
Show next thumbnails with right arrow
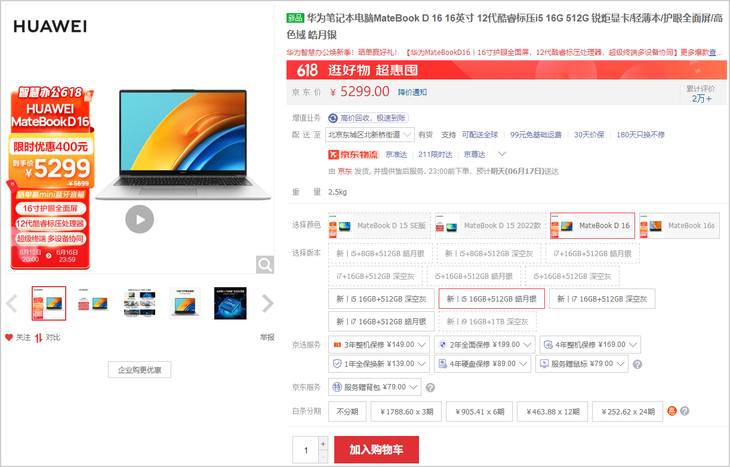pyautogui.click(x=267, y=303)
